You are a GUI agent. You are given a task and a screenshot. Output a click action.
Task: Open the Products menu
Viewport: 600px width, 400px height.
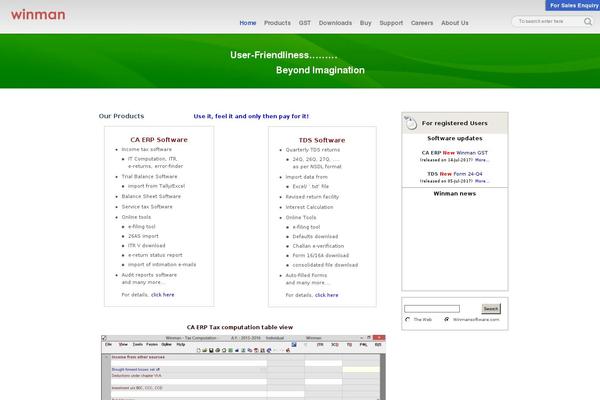click(277, 23)
